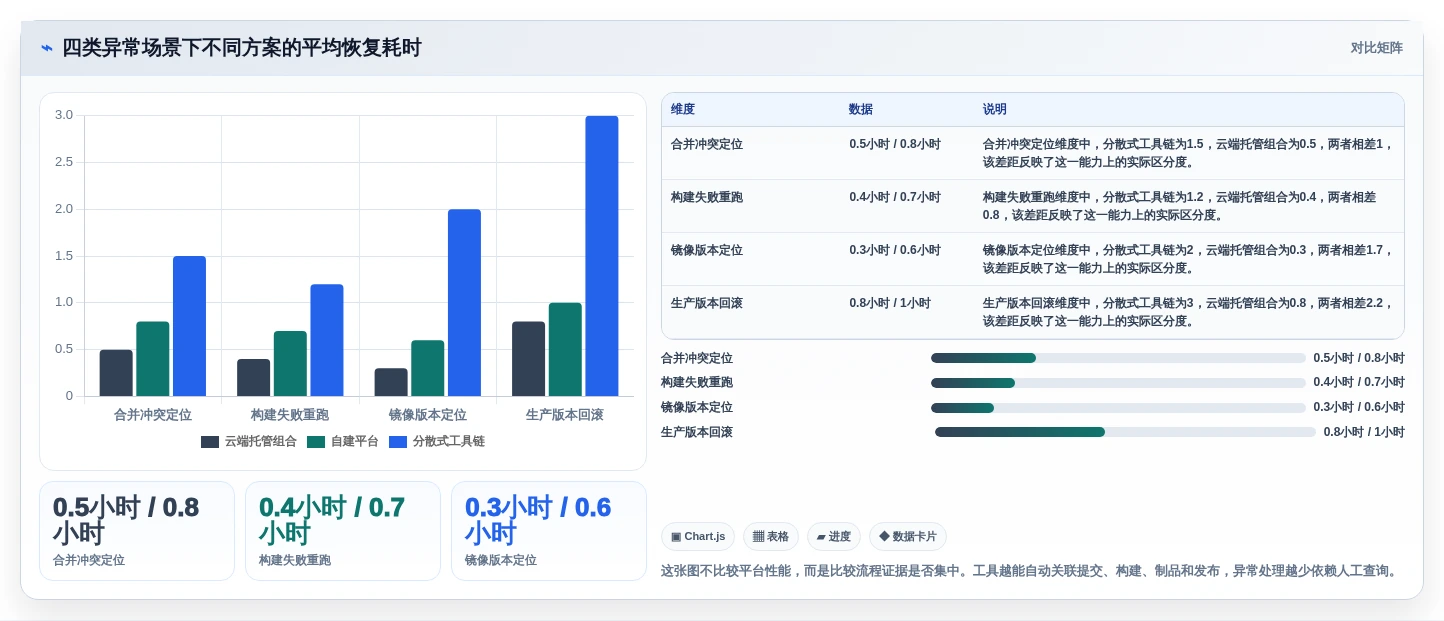1444x621 pixels.
Task: Toggle the 自建平台 legend swatch
Action: pyautogui.click(x=316, y=441)
